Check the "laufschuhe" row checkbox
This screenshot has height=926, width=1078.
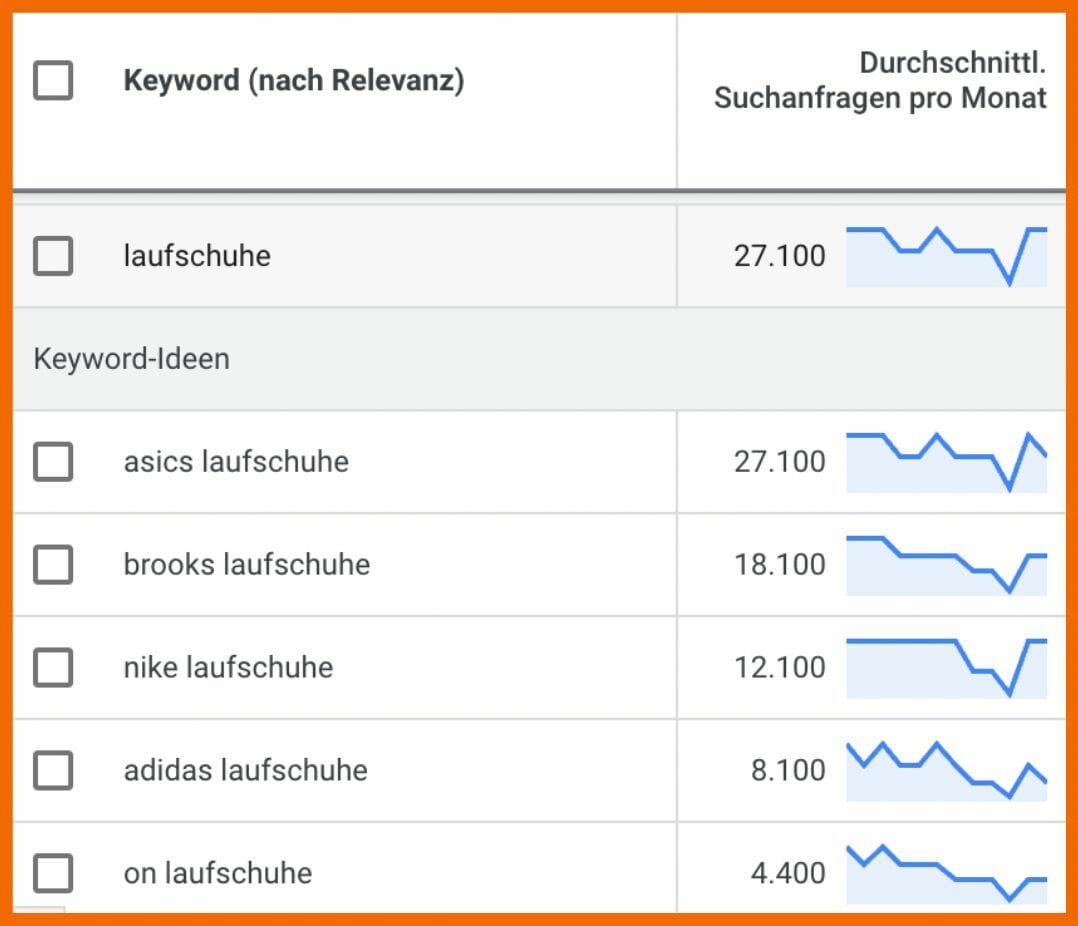(52, 256)
